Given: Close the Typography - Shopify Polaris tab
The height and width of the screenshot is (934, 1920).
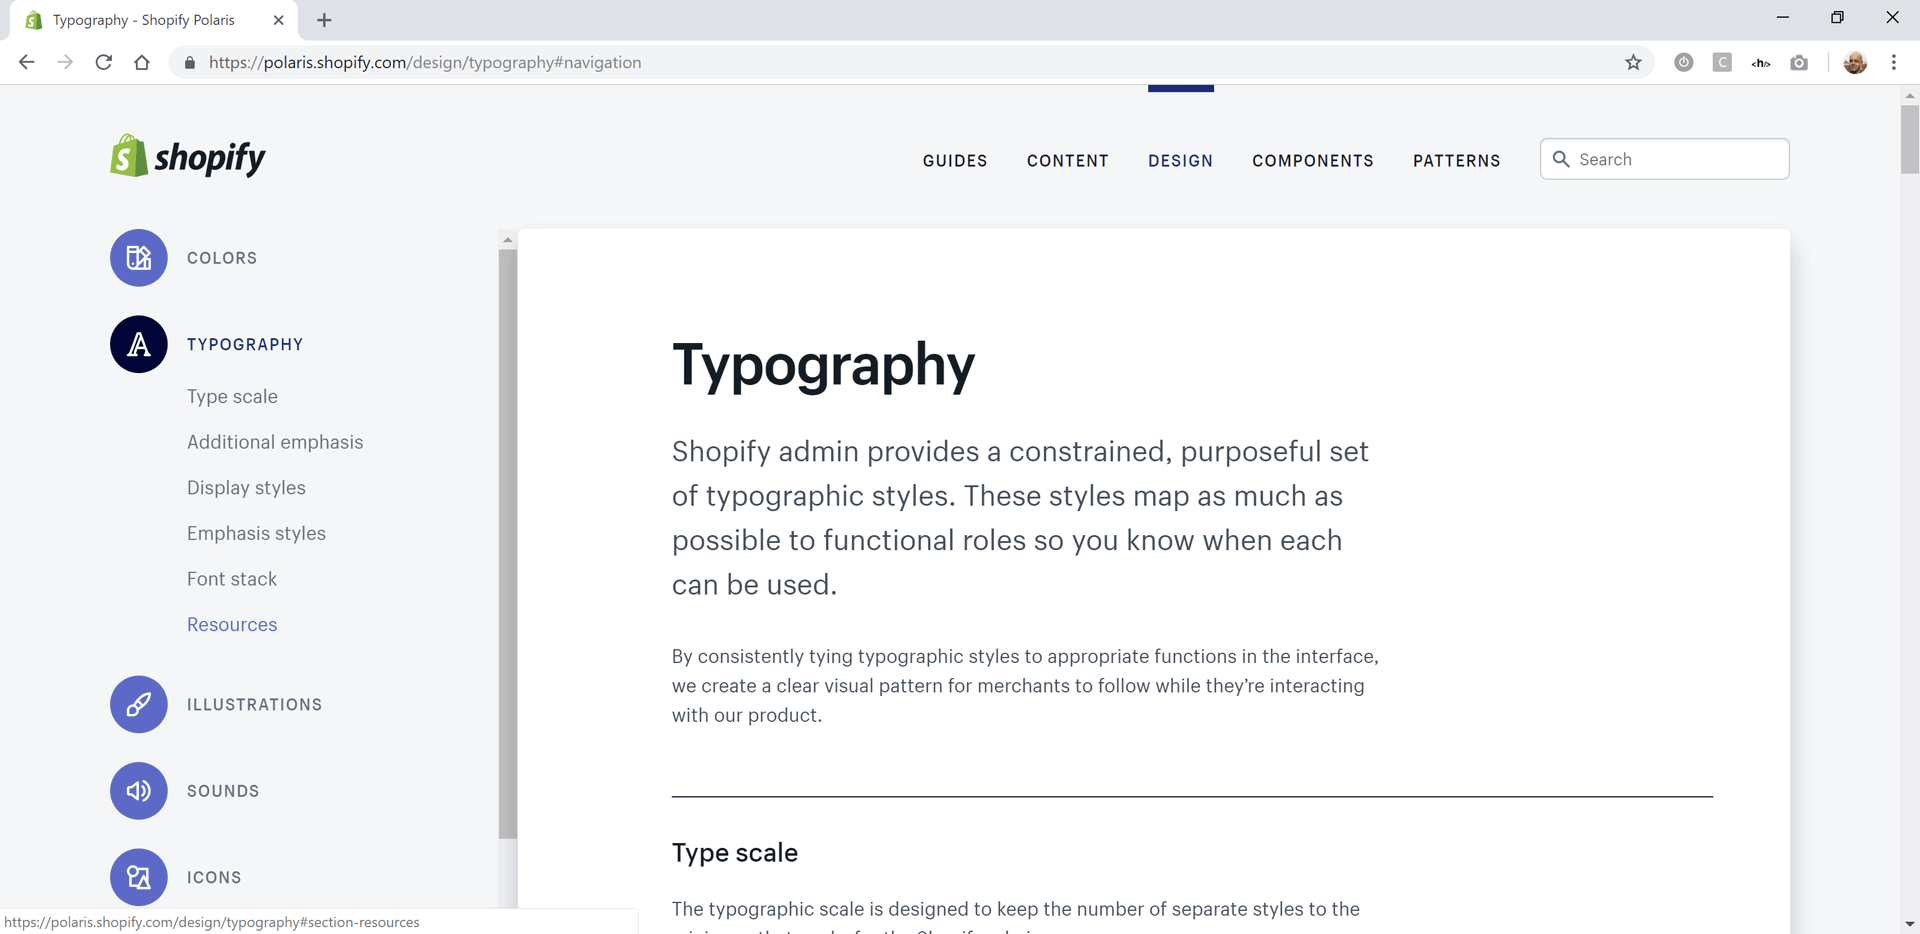Looking at the screenshot, I should click(278, 20).
